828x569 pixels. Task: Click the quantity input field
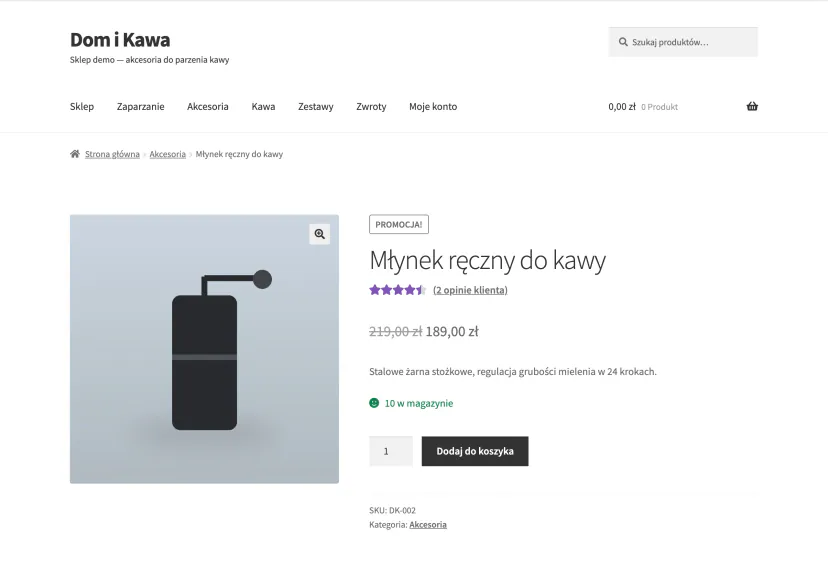click(x=391, y=451)
